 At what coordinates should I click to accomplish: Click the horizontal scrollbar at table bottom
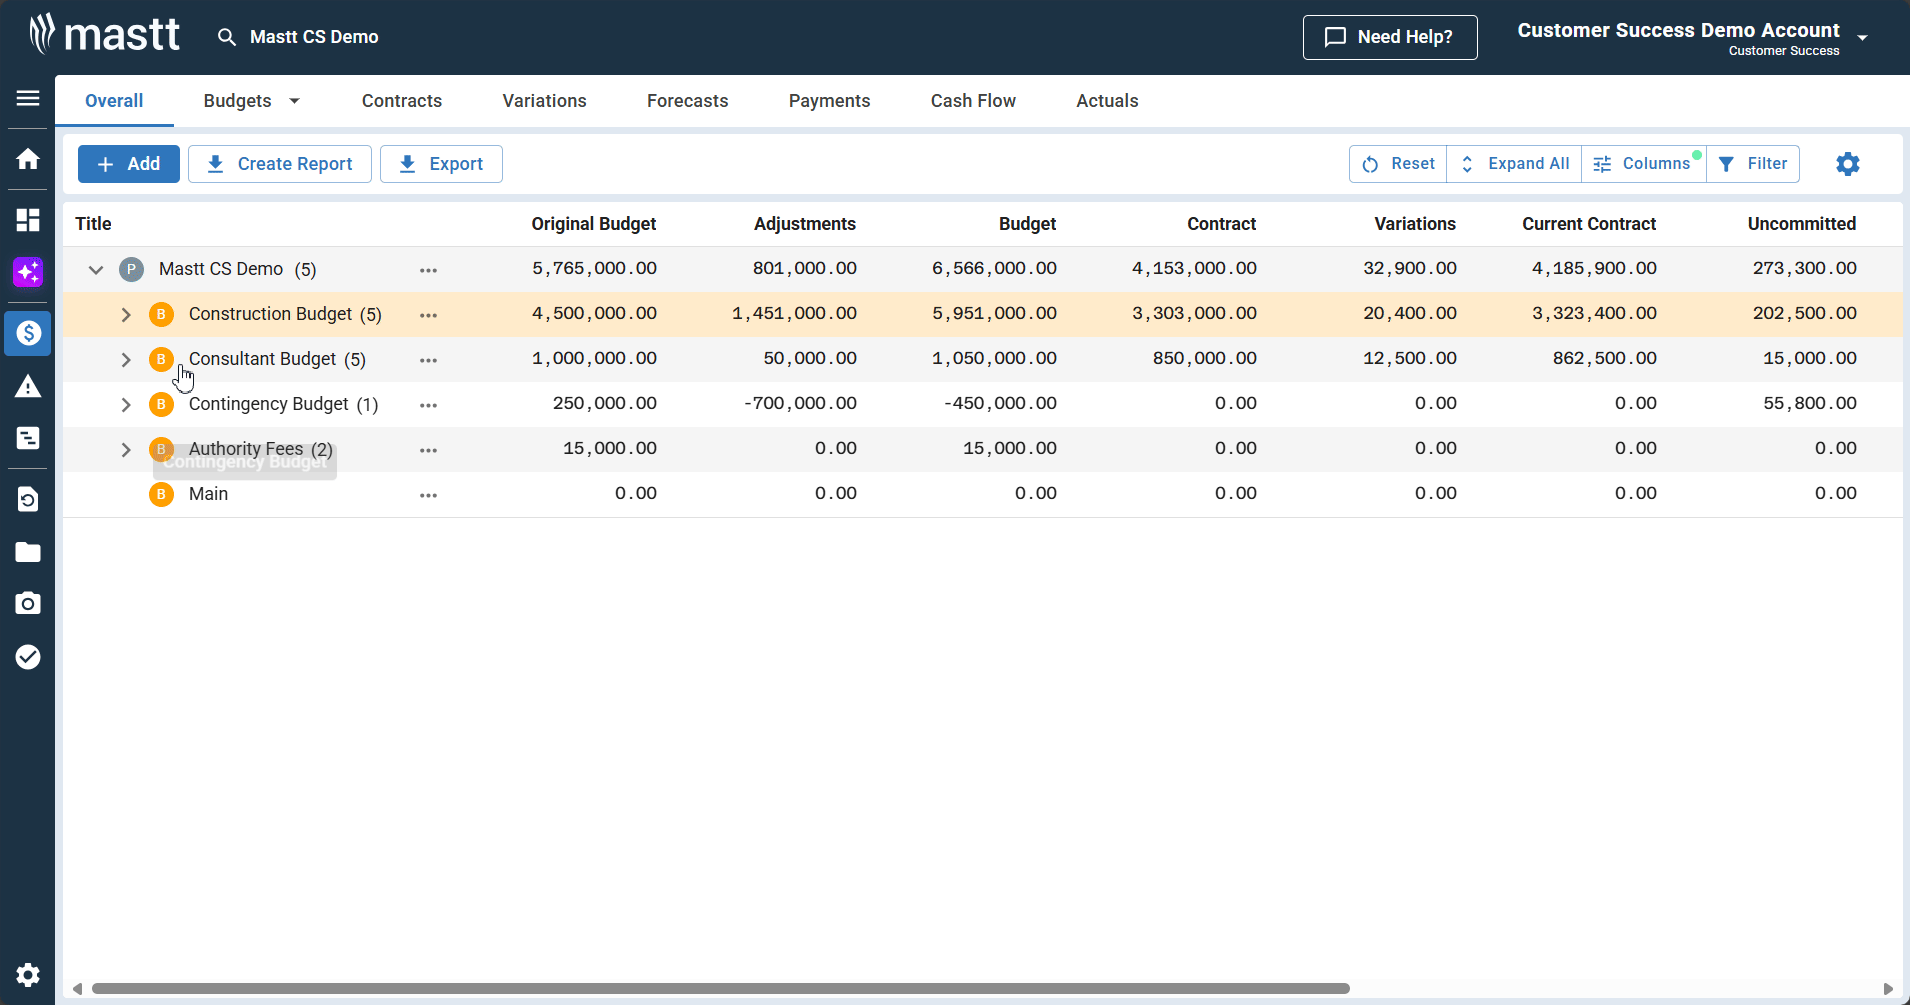720,988
